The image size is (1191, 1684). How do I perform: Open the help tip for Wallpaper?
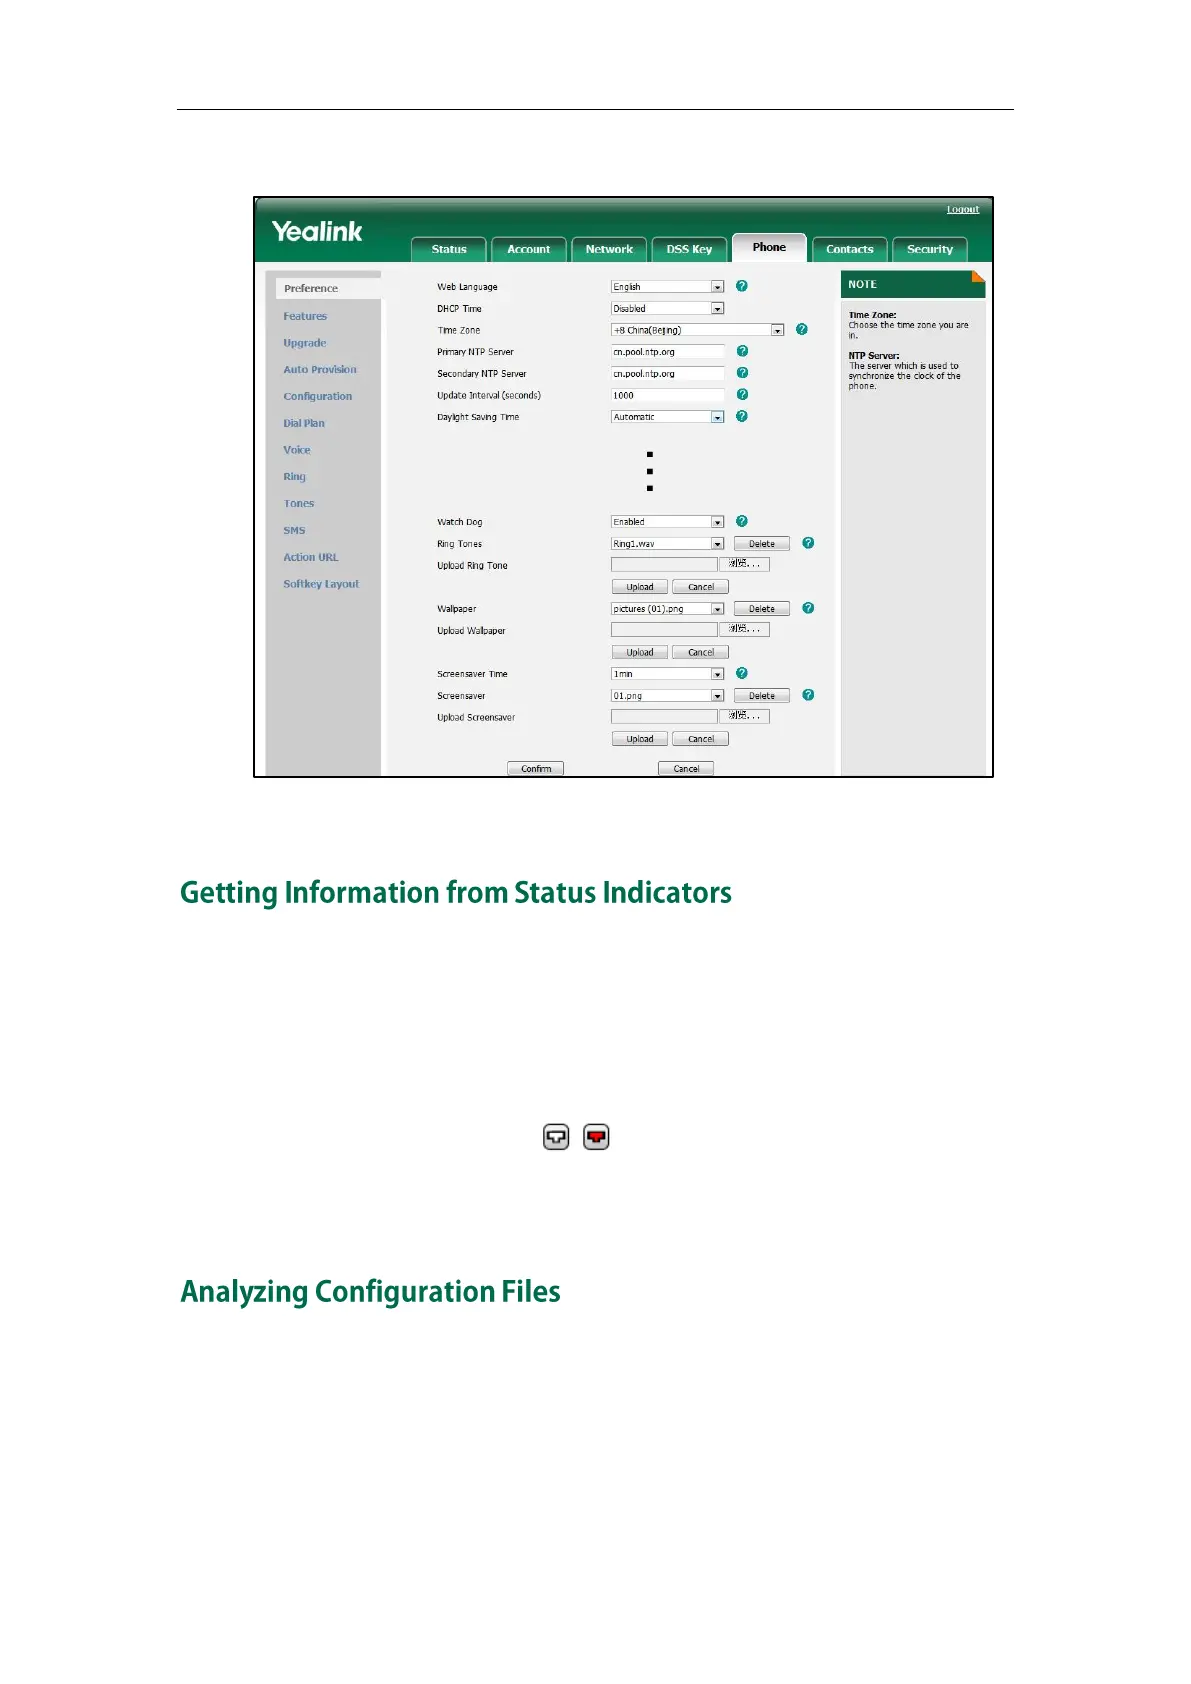pos(808,608)
